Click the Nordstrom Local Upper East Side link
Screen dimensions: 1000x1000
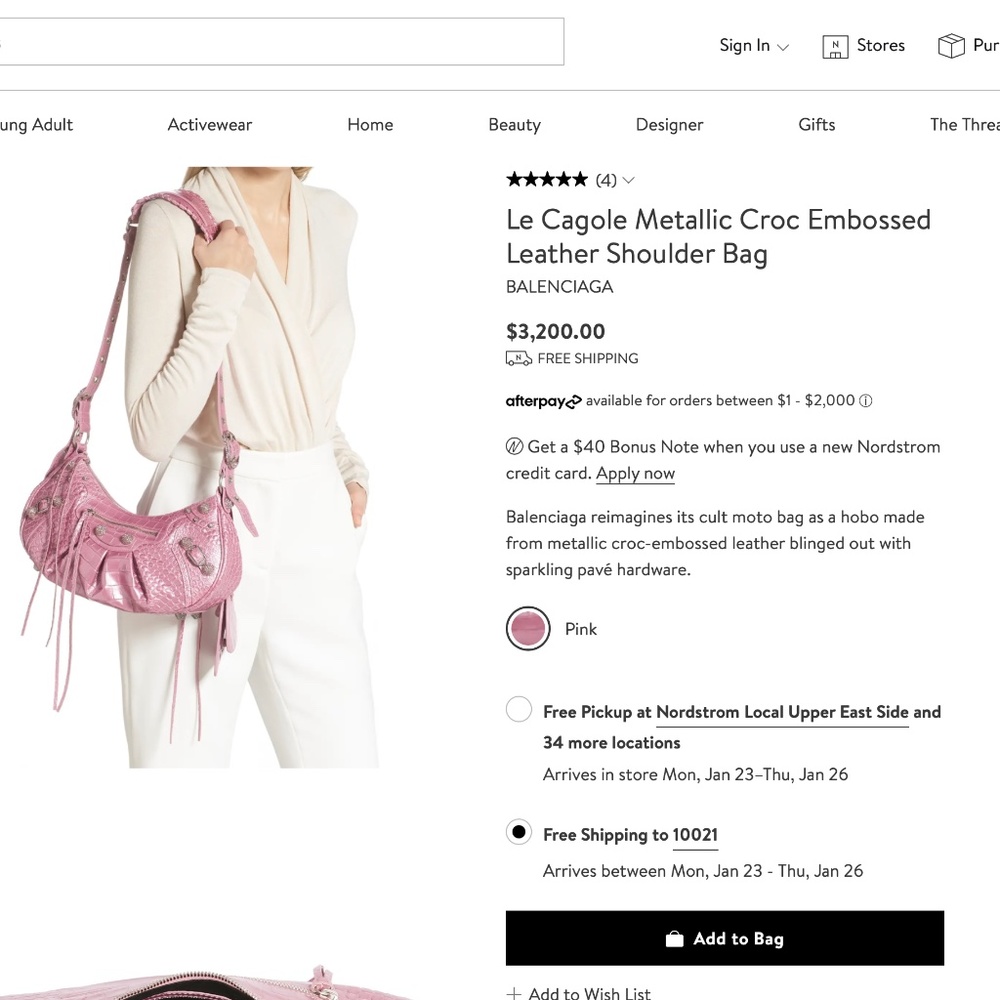(x=783, y=712)
